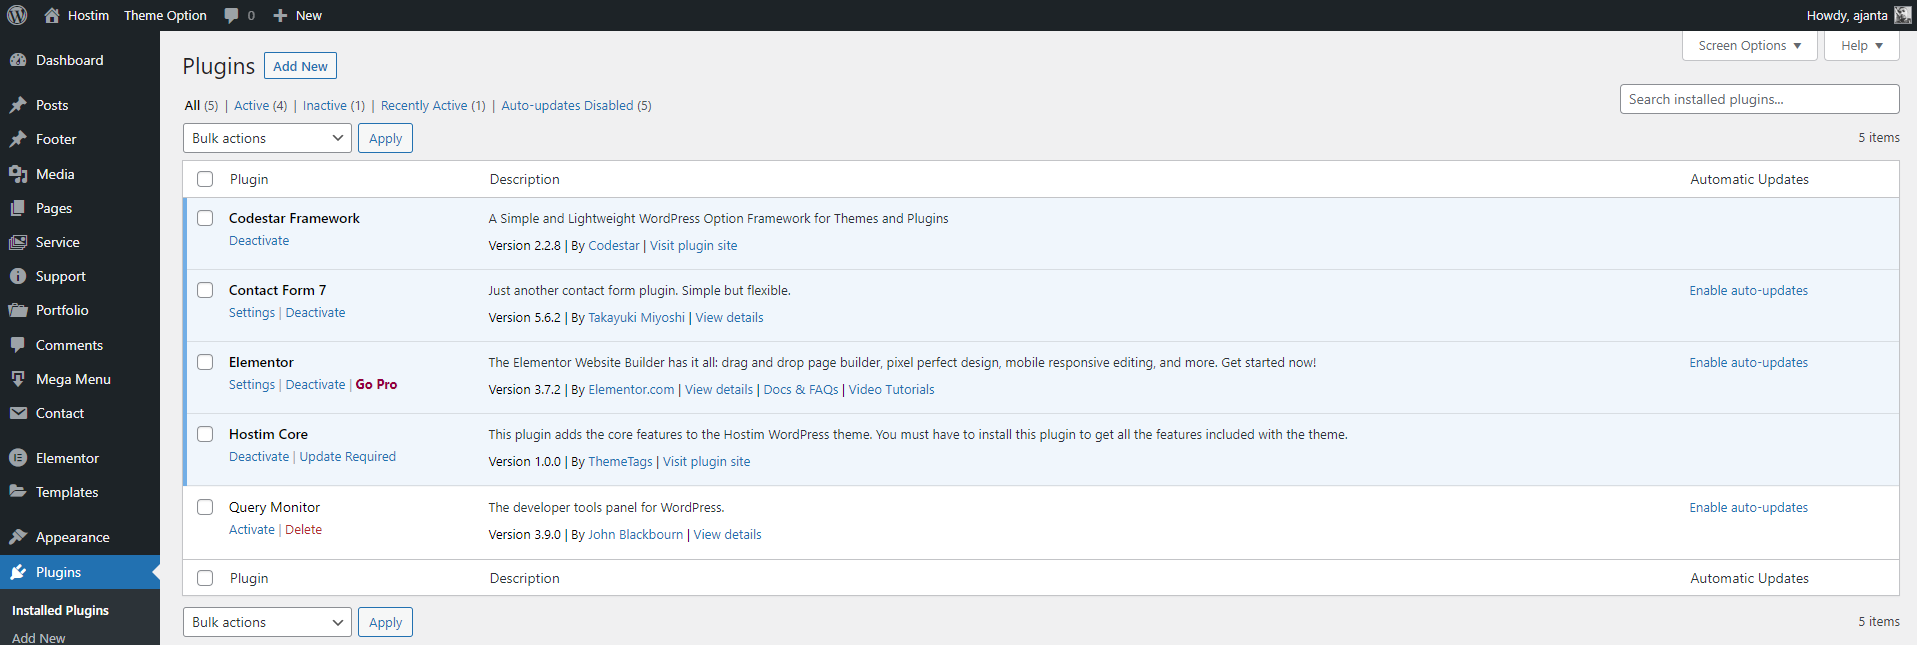Viewport: 1917px width, 645px height.
Task: Open the top Bulk actions dropdown
Action: [267, 138]
